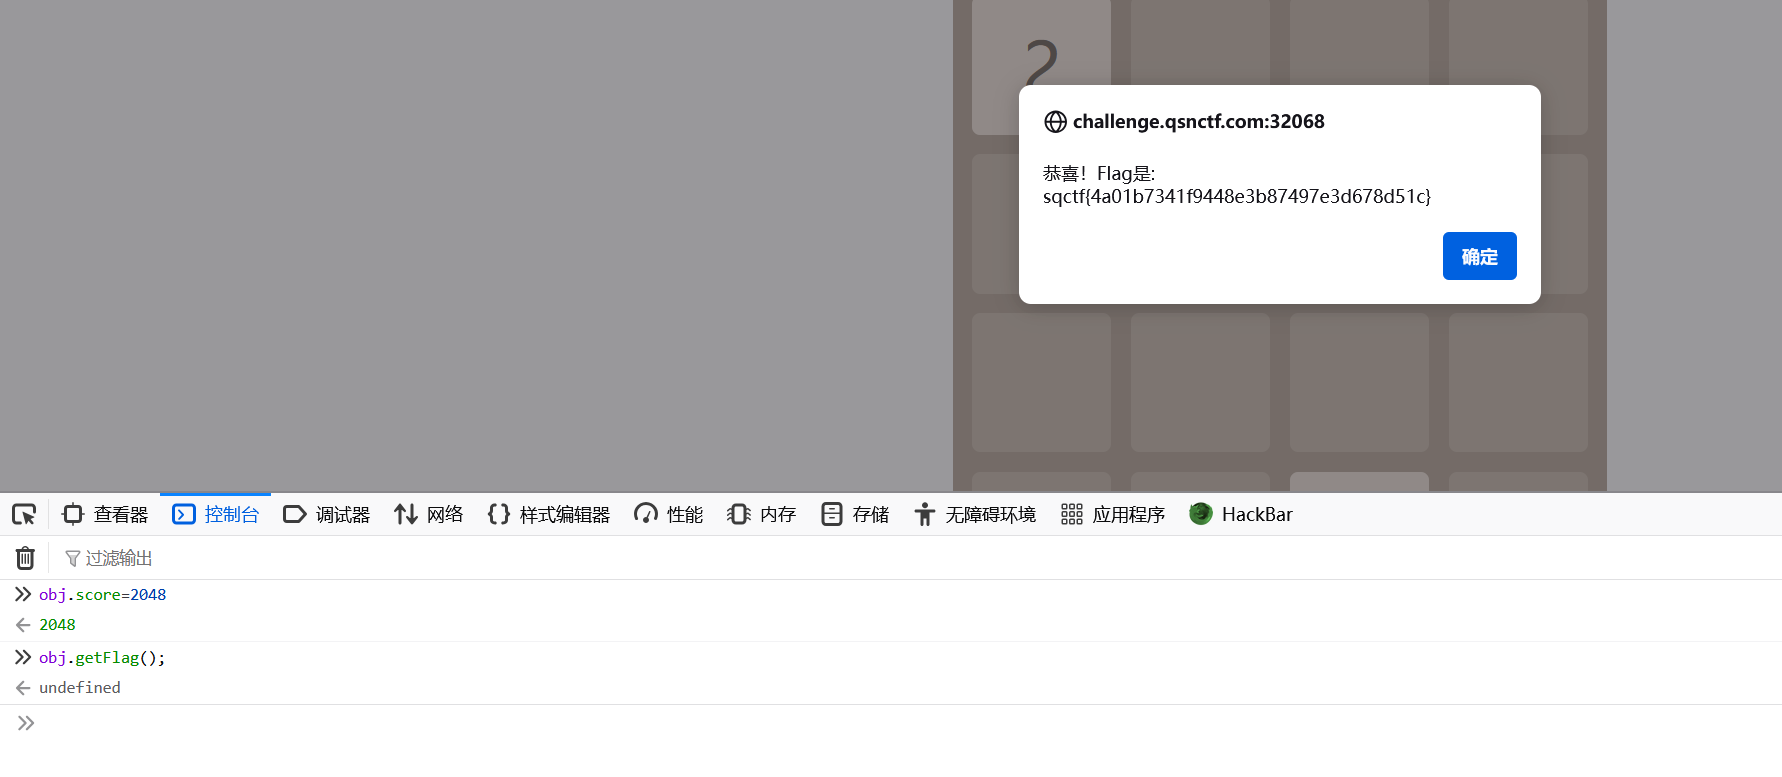Open the Inspector (查看器) tab

[x=105, y=515]
